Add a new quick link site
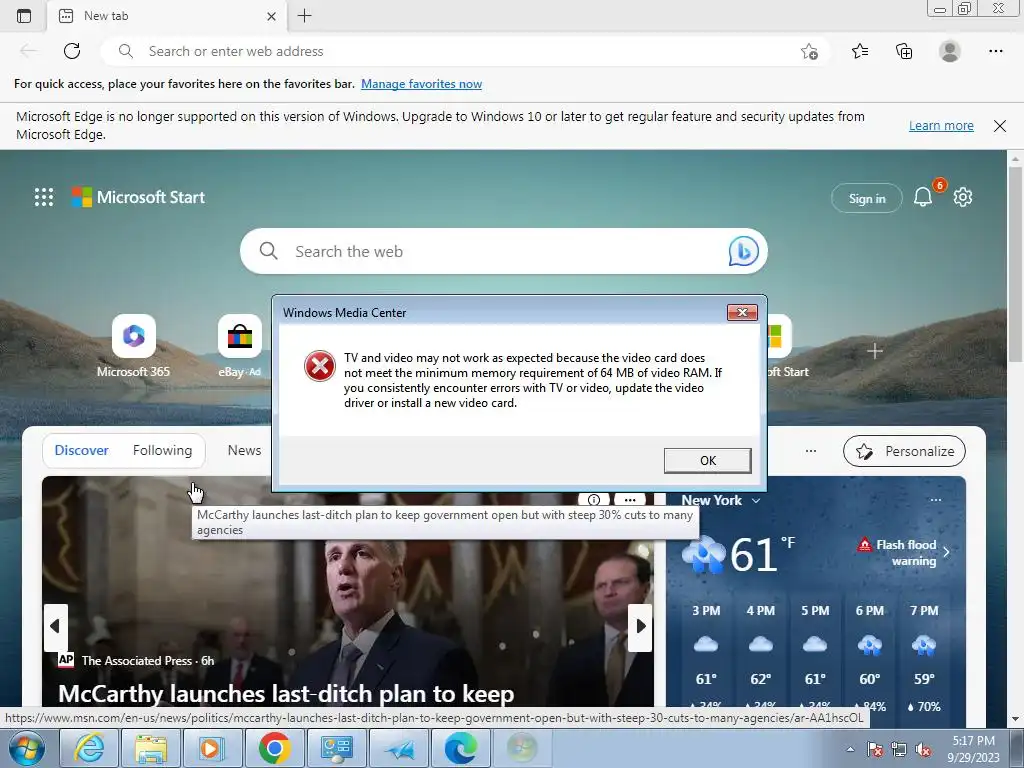 [x=874, y=351]
